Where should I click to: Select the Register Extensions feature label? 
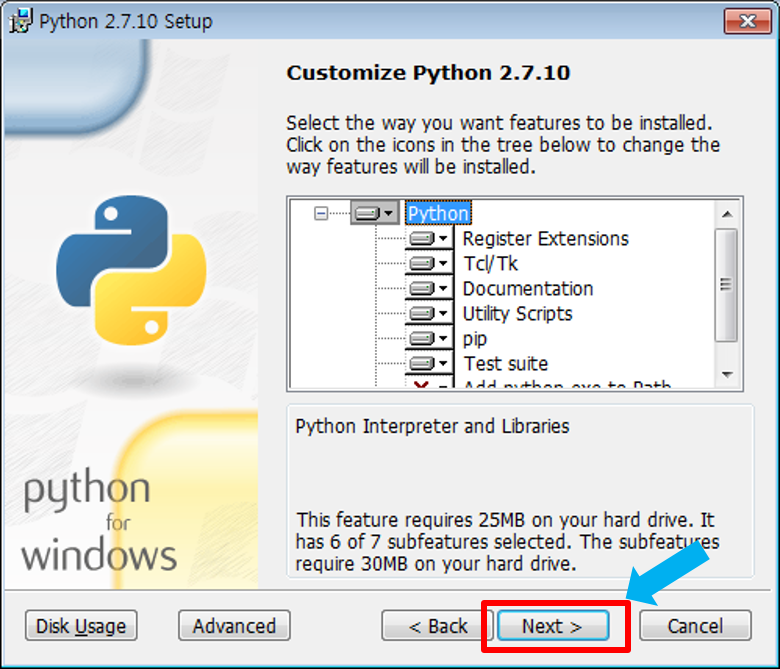[x=545, y=239]
